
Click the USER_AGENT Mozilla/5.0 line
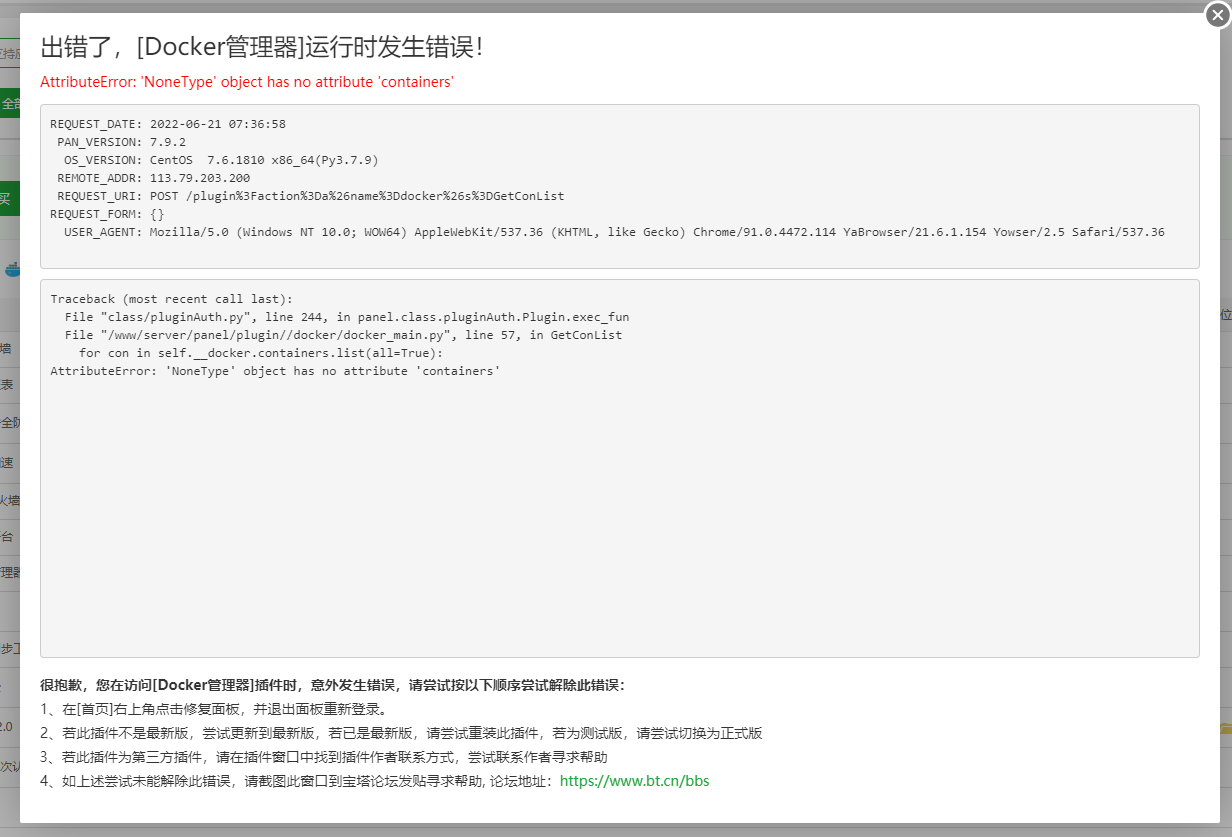[x=614, y=232]
